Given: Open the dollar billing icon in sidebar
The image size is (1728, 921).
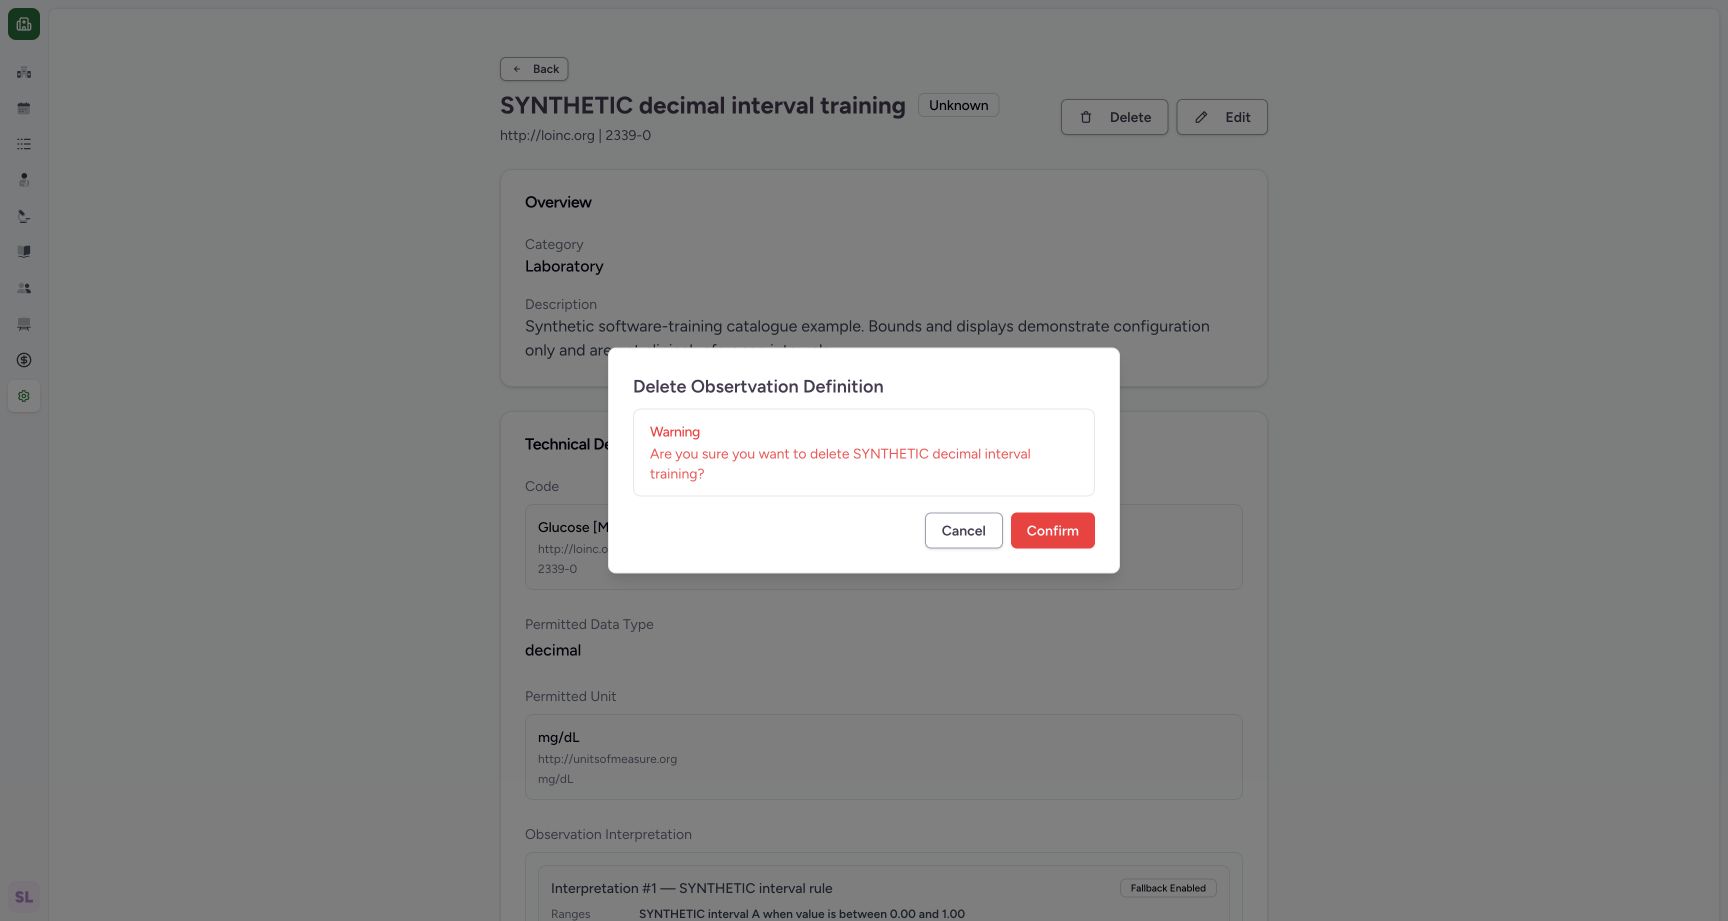Looking at the screenshot, I should point(24,360).
